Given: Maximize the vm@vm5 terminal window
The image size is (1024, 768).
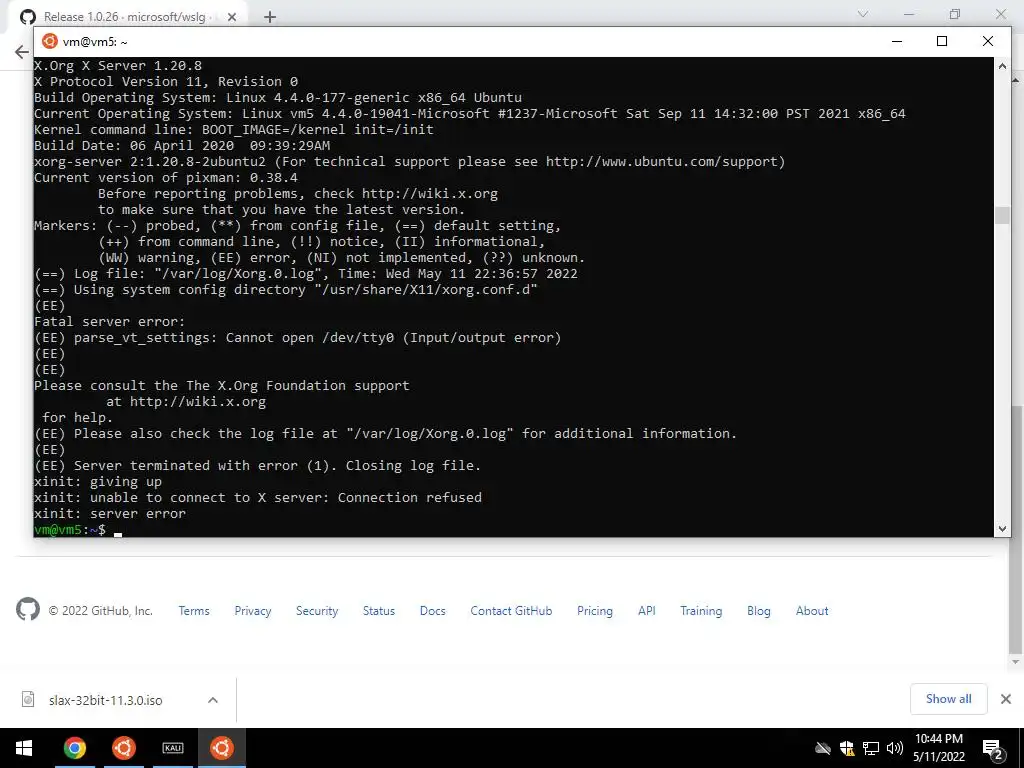Looking at the screenshot, I should click(942, 41).
